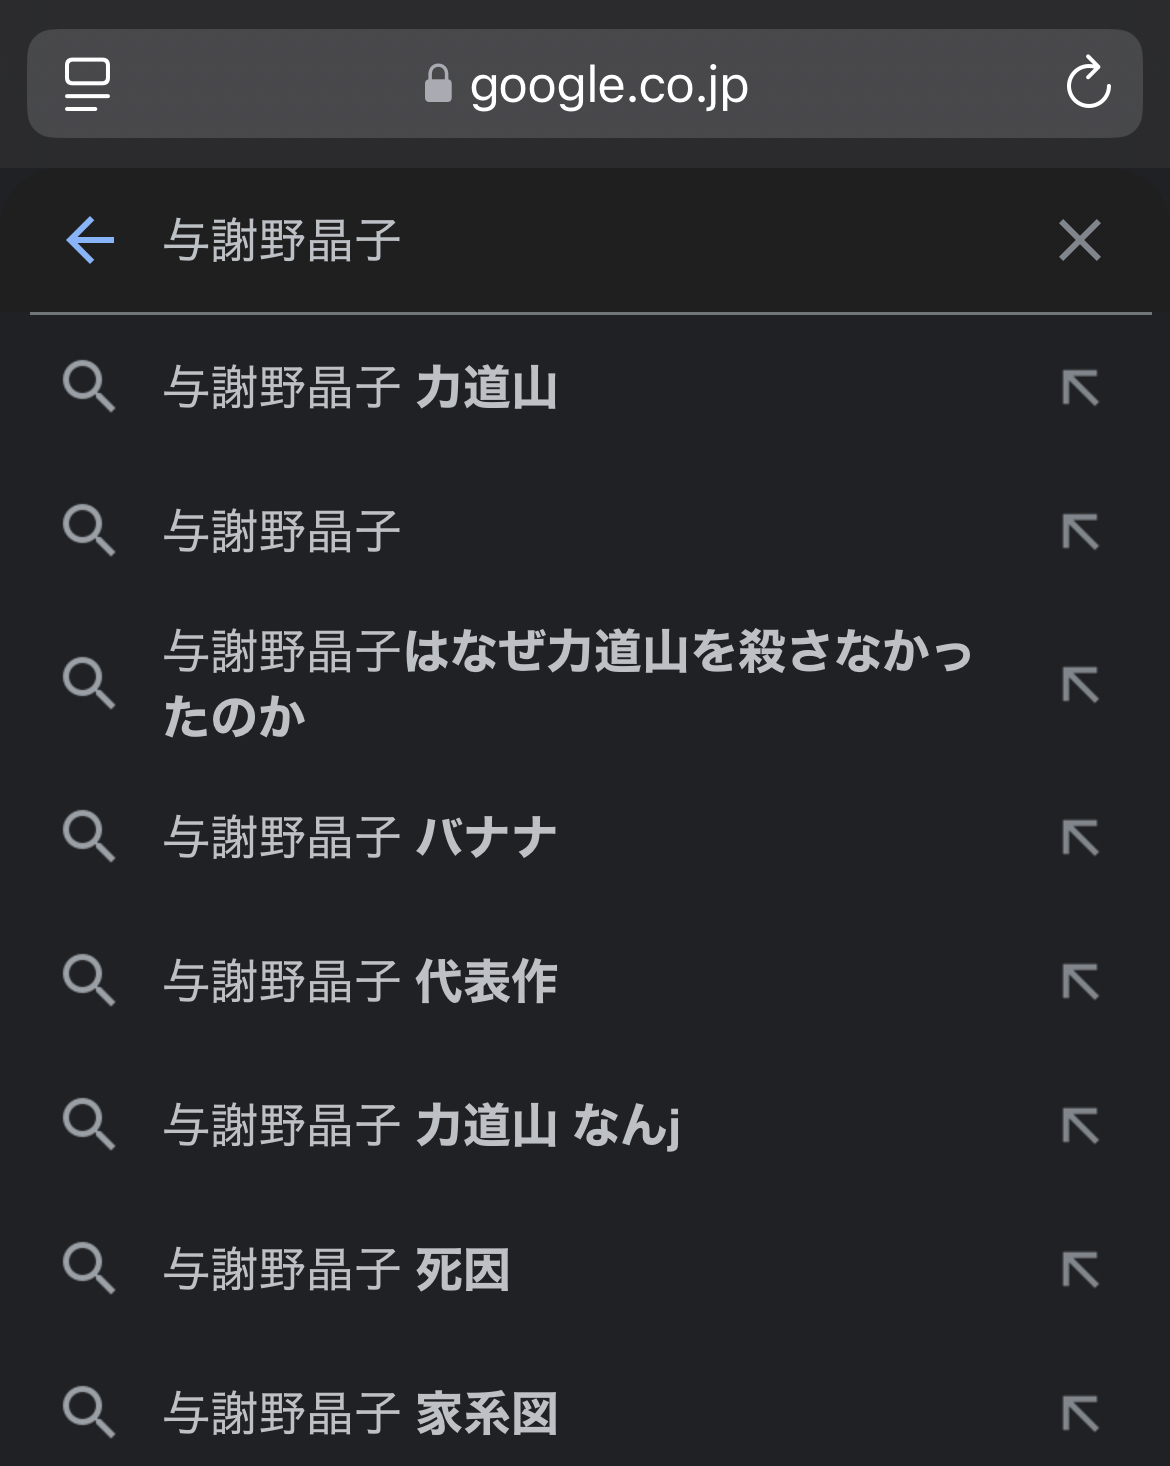
Task: Choose suggestion about なぜ力道山を殺さなかったのか
Action: tap(567, 684)
